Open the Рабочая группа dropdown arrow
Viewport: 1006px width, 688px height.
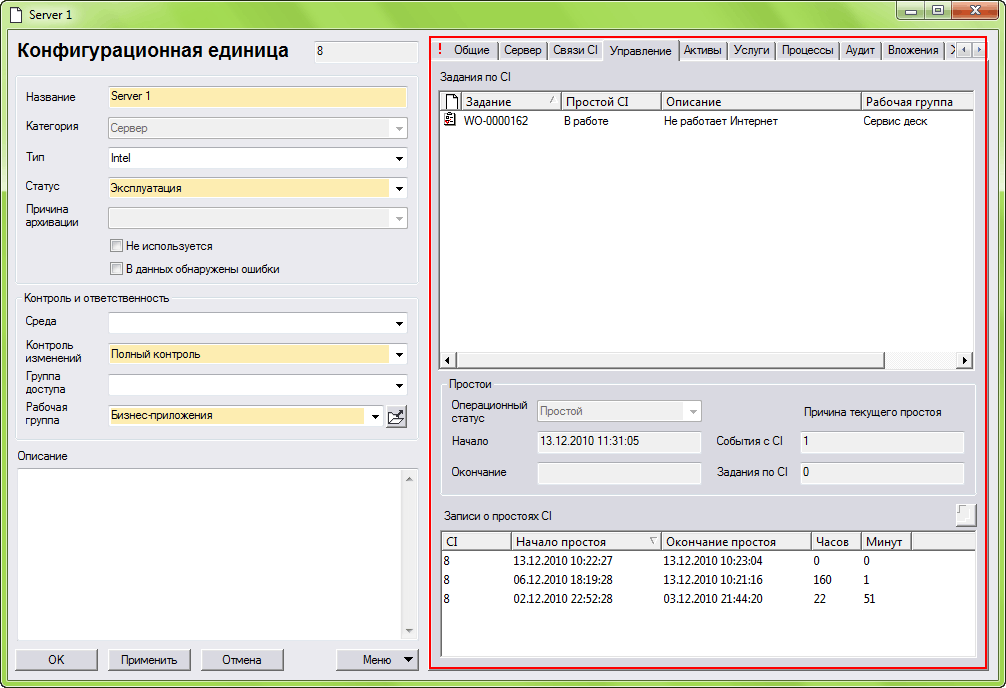[x=375, y=416]
